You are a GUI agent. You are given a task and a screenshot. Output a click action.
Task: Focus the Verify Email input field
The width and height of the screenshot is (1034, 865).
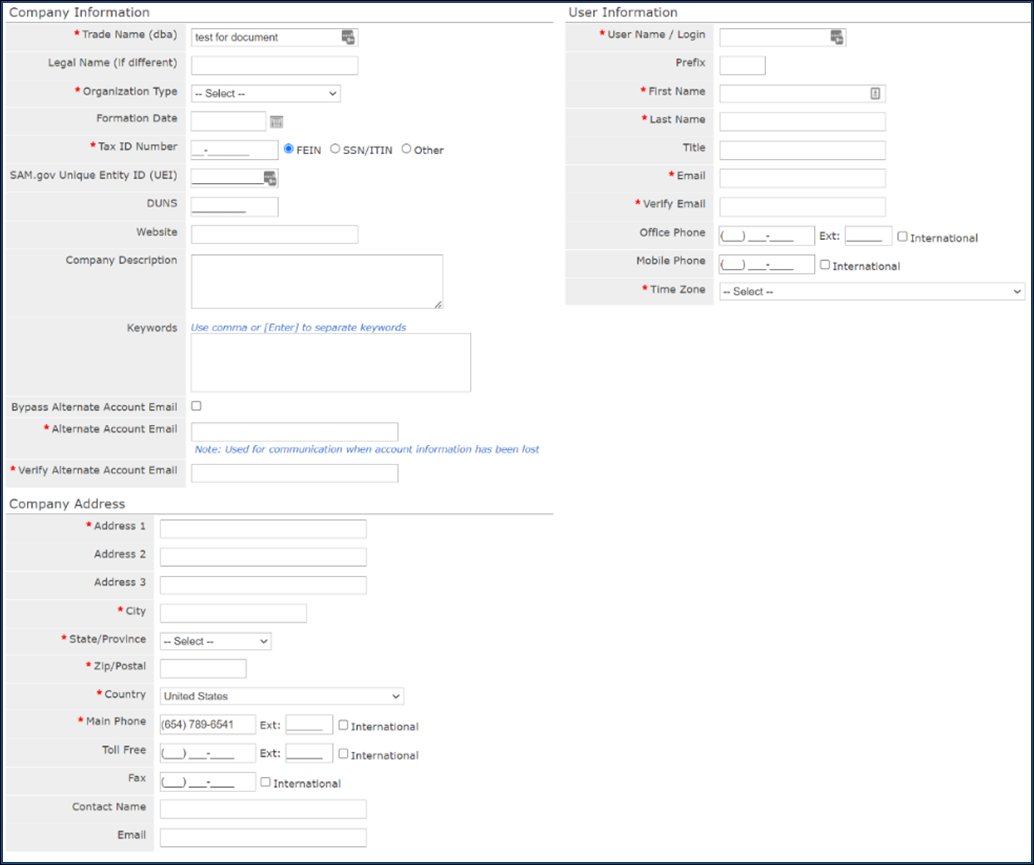tap(803, 206)
